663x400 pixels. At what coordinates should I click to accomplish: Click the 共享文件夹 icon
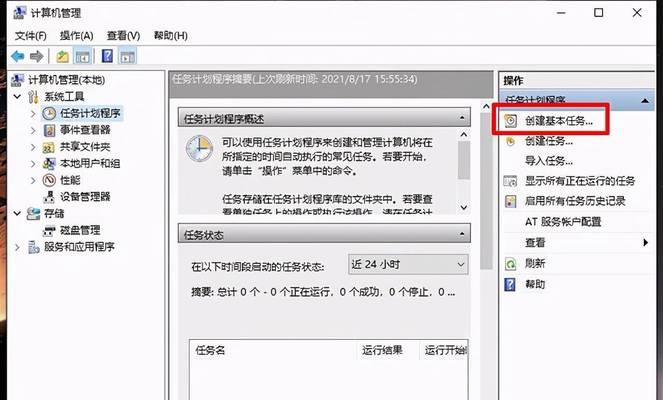49,147
